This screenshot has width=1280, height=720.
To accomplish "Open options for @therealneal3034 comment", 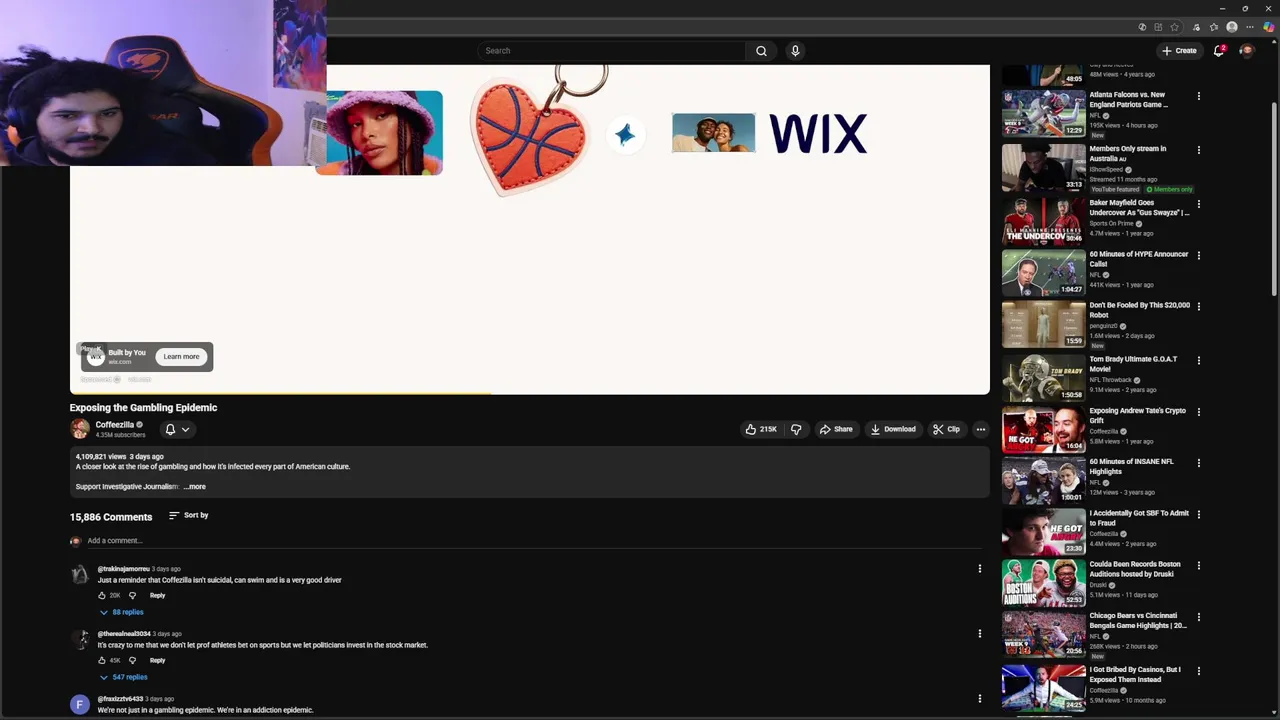I will coord(979,633).
